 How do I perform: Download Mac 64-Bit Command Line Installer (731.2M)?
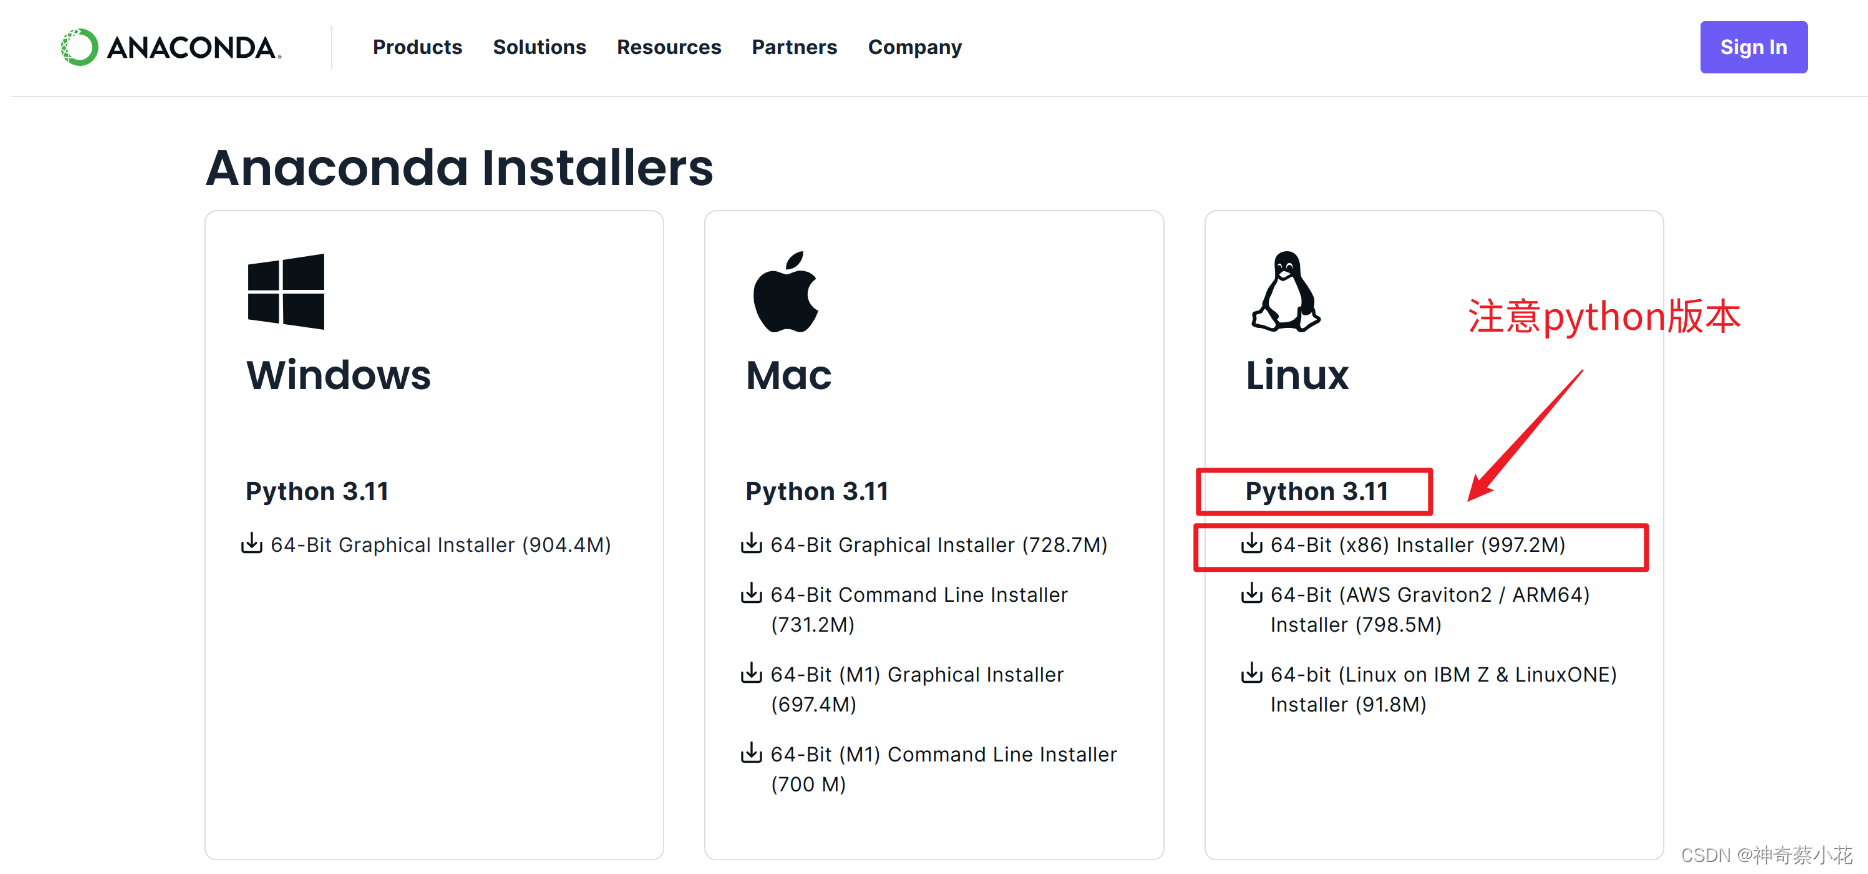[919, 609]
